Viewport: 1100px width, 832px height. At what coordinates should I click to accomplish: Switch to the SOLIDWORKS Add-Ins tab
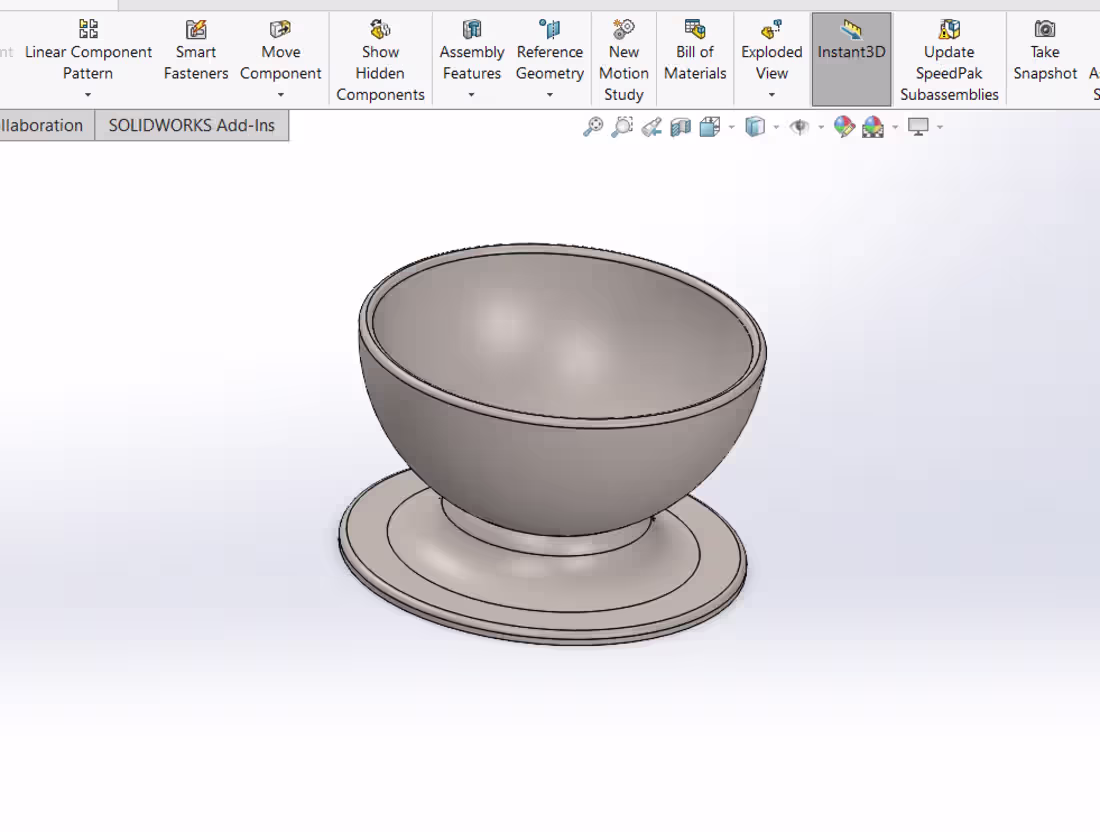(x=192, y=124)
